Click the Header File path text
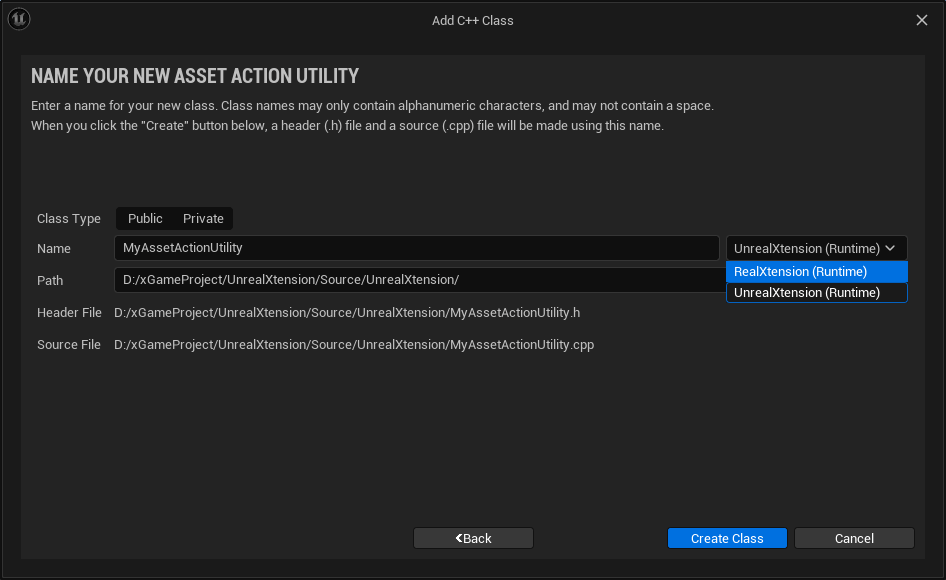The image size is (946, 580). coord(347,313)
